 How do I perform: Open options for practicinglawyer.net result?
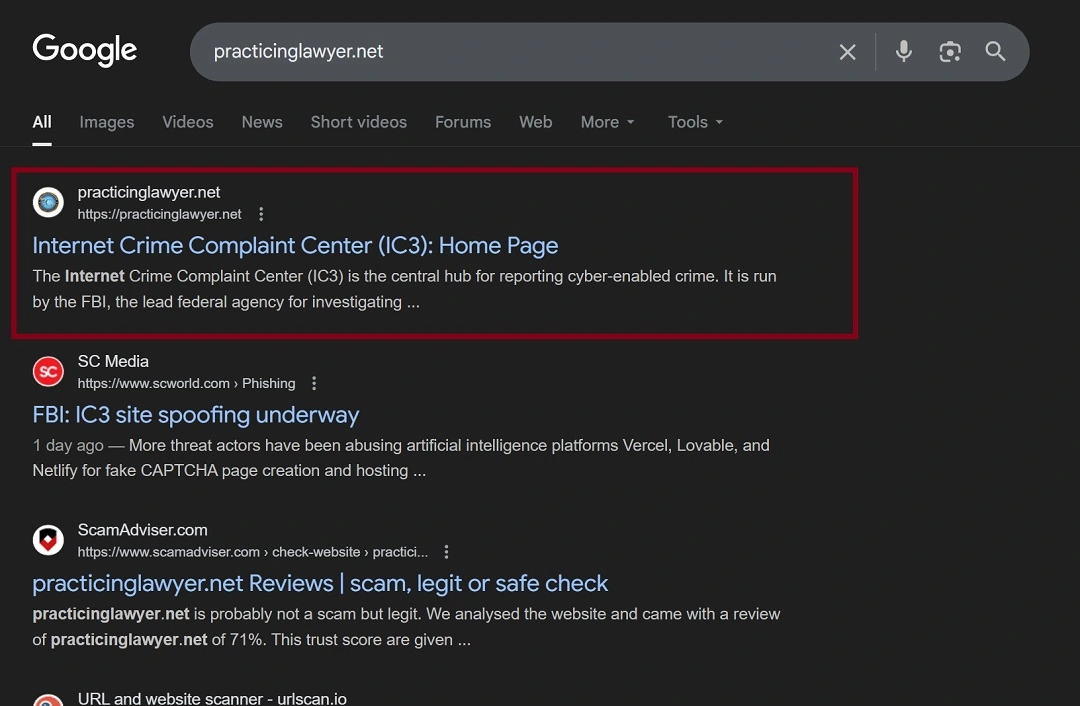coord(261,214)
